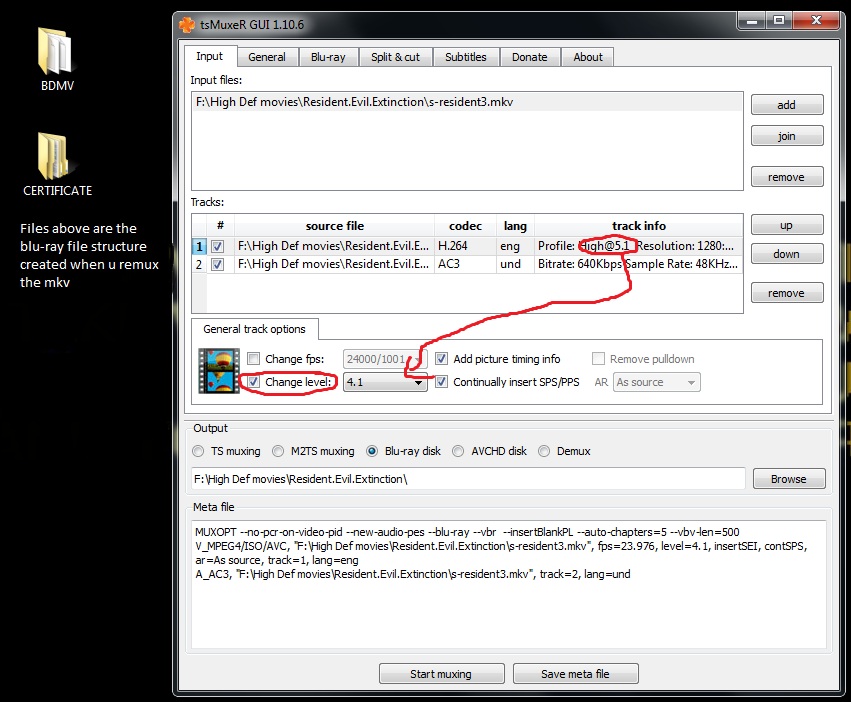Open the About tab
This screenshot has width=851, height=702.
588,57
